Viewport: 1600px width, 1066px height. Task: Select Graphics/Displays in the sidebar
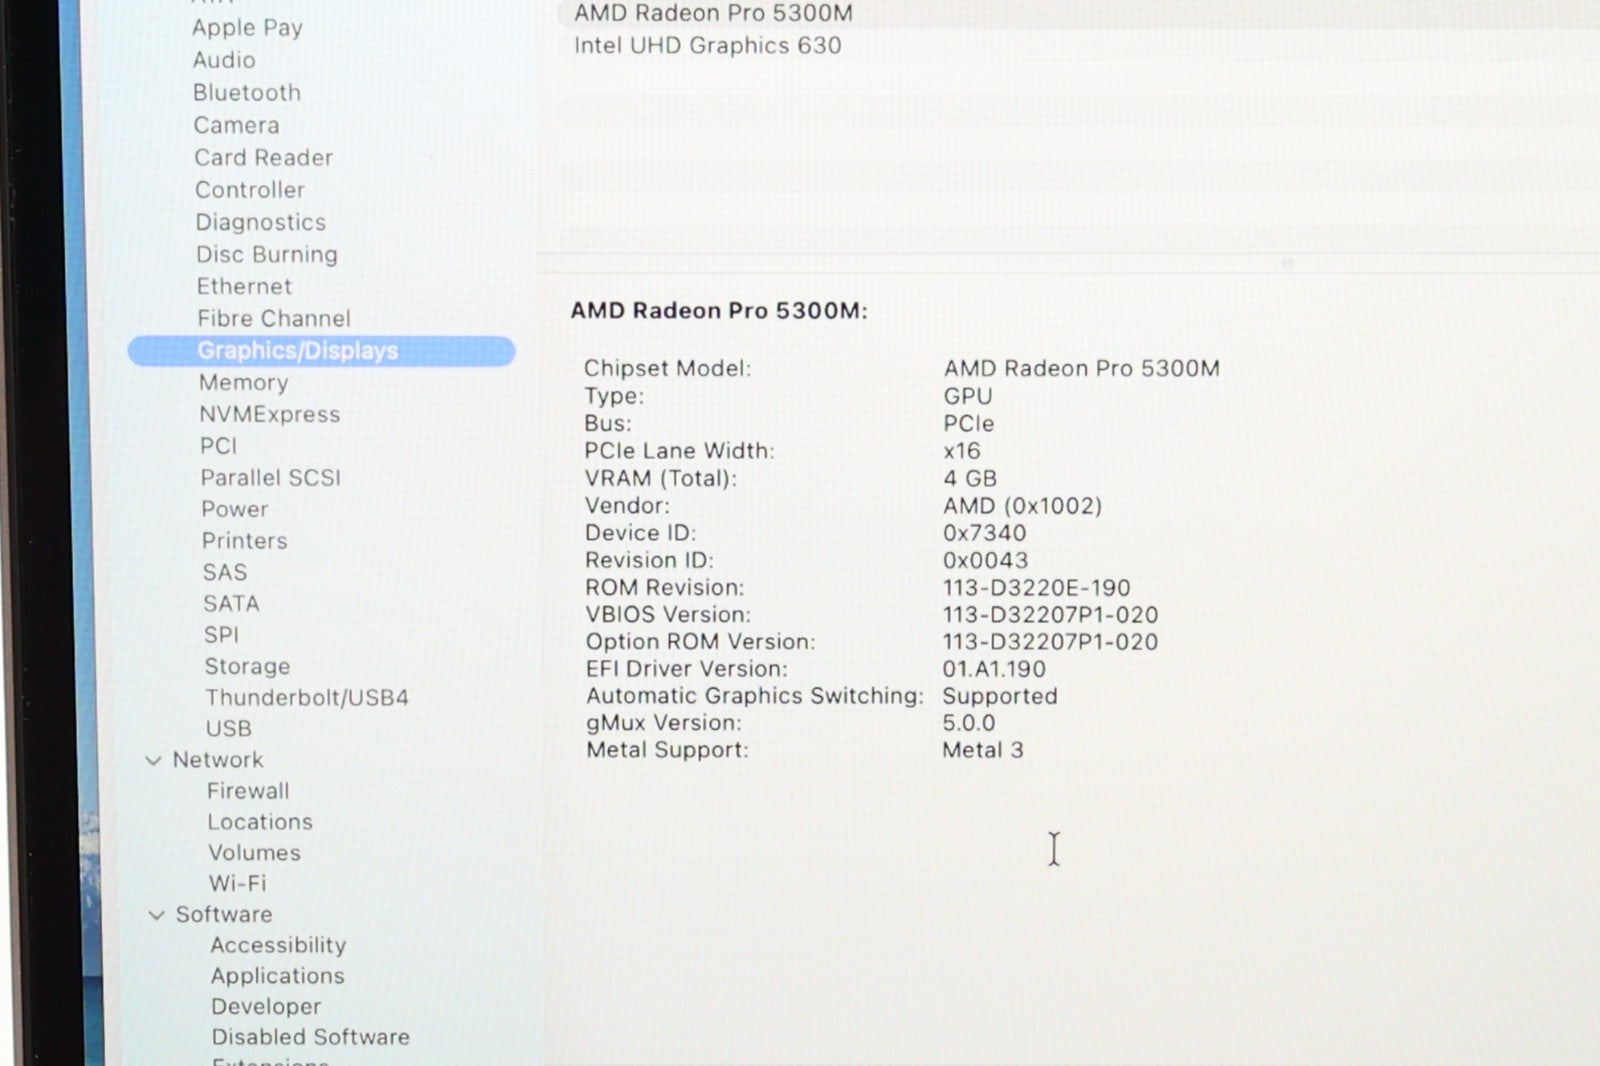(x=297, y=351)
